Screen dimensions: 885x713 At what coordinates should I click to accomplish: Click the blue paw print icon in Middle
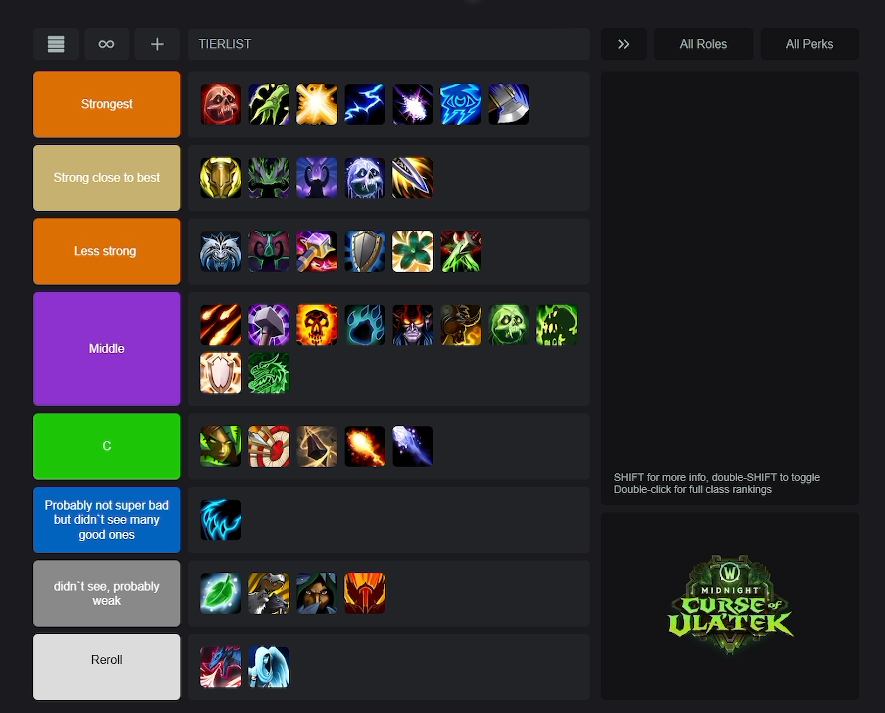tap(365, 325)
